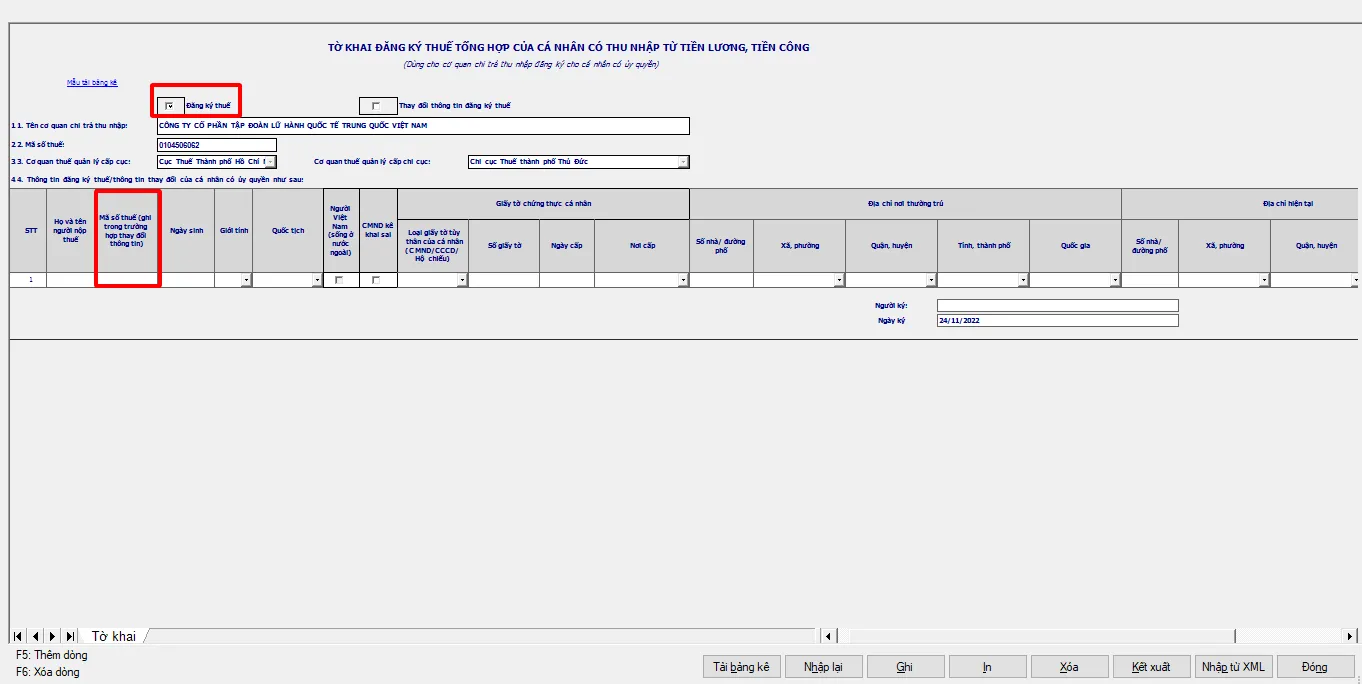This screenshot has height=684, width=1362.
Task: Click Họ và tên người nộp thuế cell row 1
Action: 71,280
